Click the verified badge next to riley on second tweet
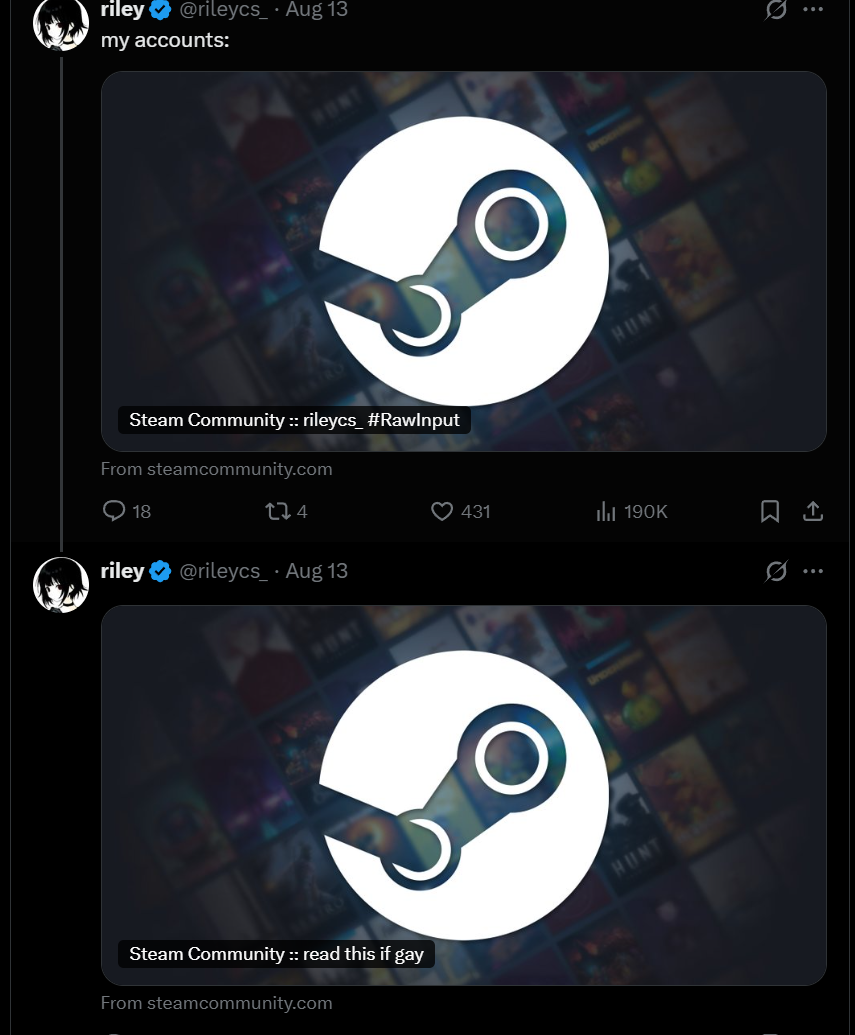The image size is (855, 1035). click(160, 571)
